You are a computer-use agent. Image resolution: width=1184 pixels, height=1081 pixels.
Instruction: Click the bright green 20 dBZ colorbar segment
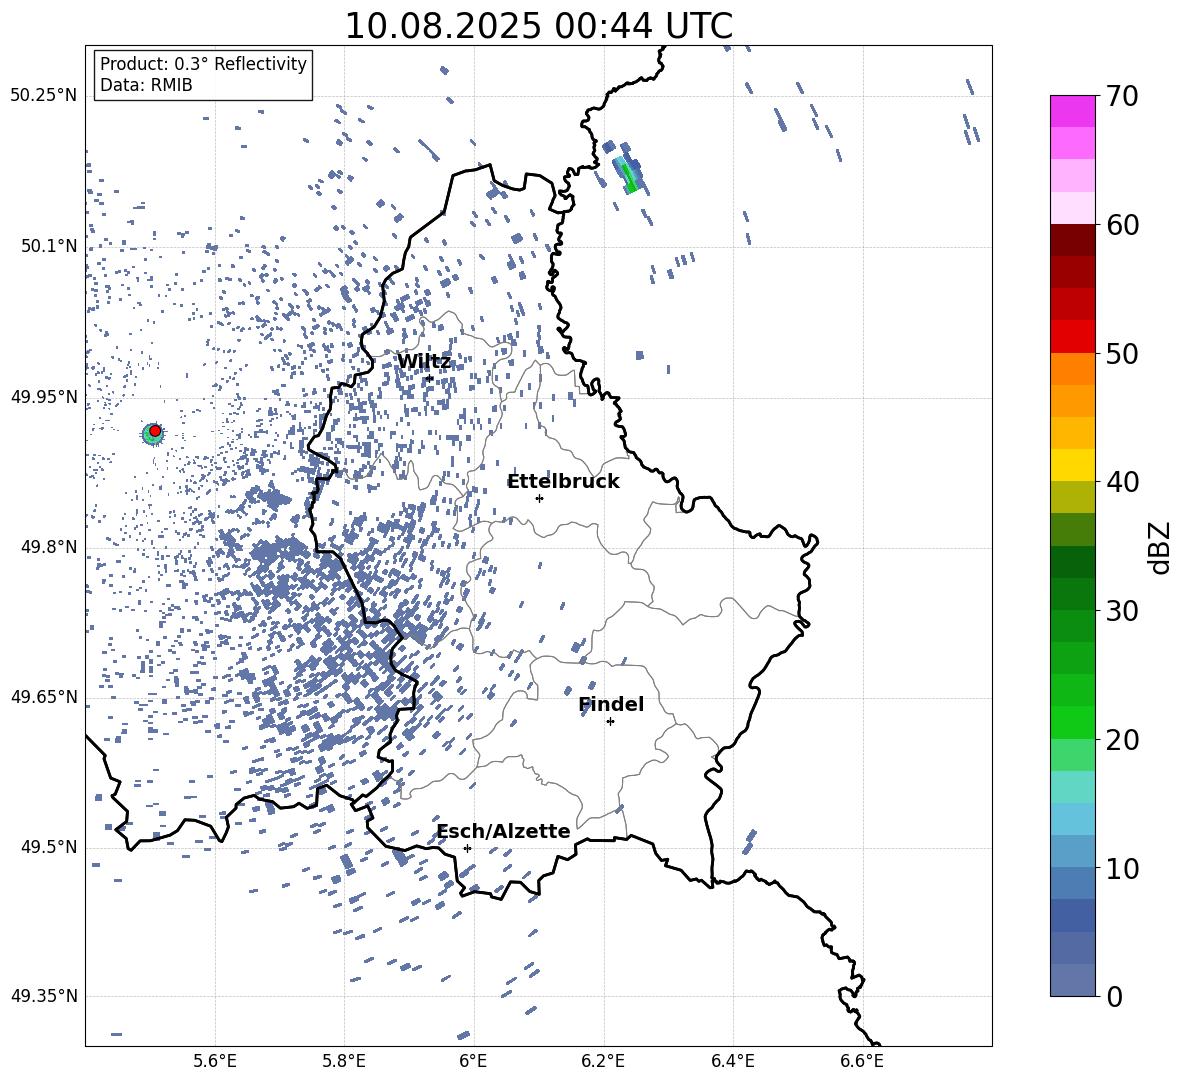pyautogui.click(x=1072, y=722)
